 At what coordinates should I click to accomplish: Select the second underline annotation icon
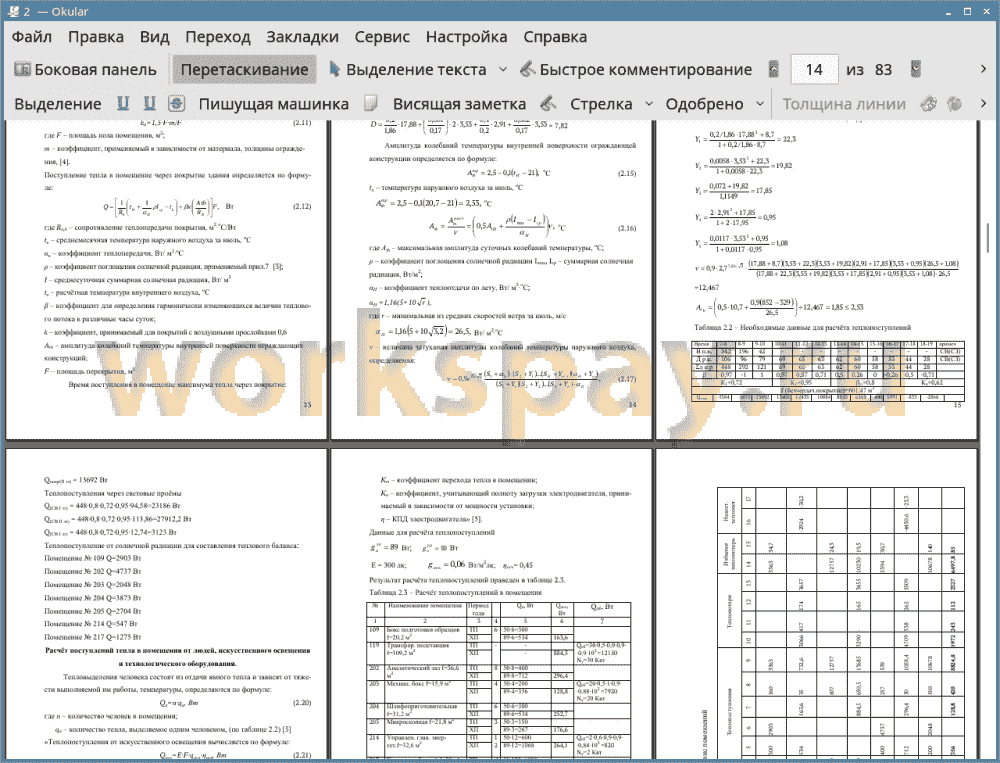149,103
